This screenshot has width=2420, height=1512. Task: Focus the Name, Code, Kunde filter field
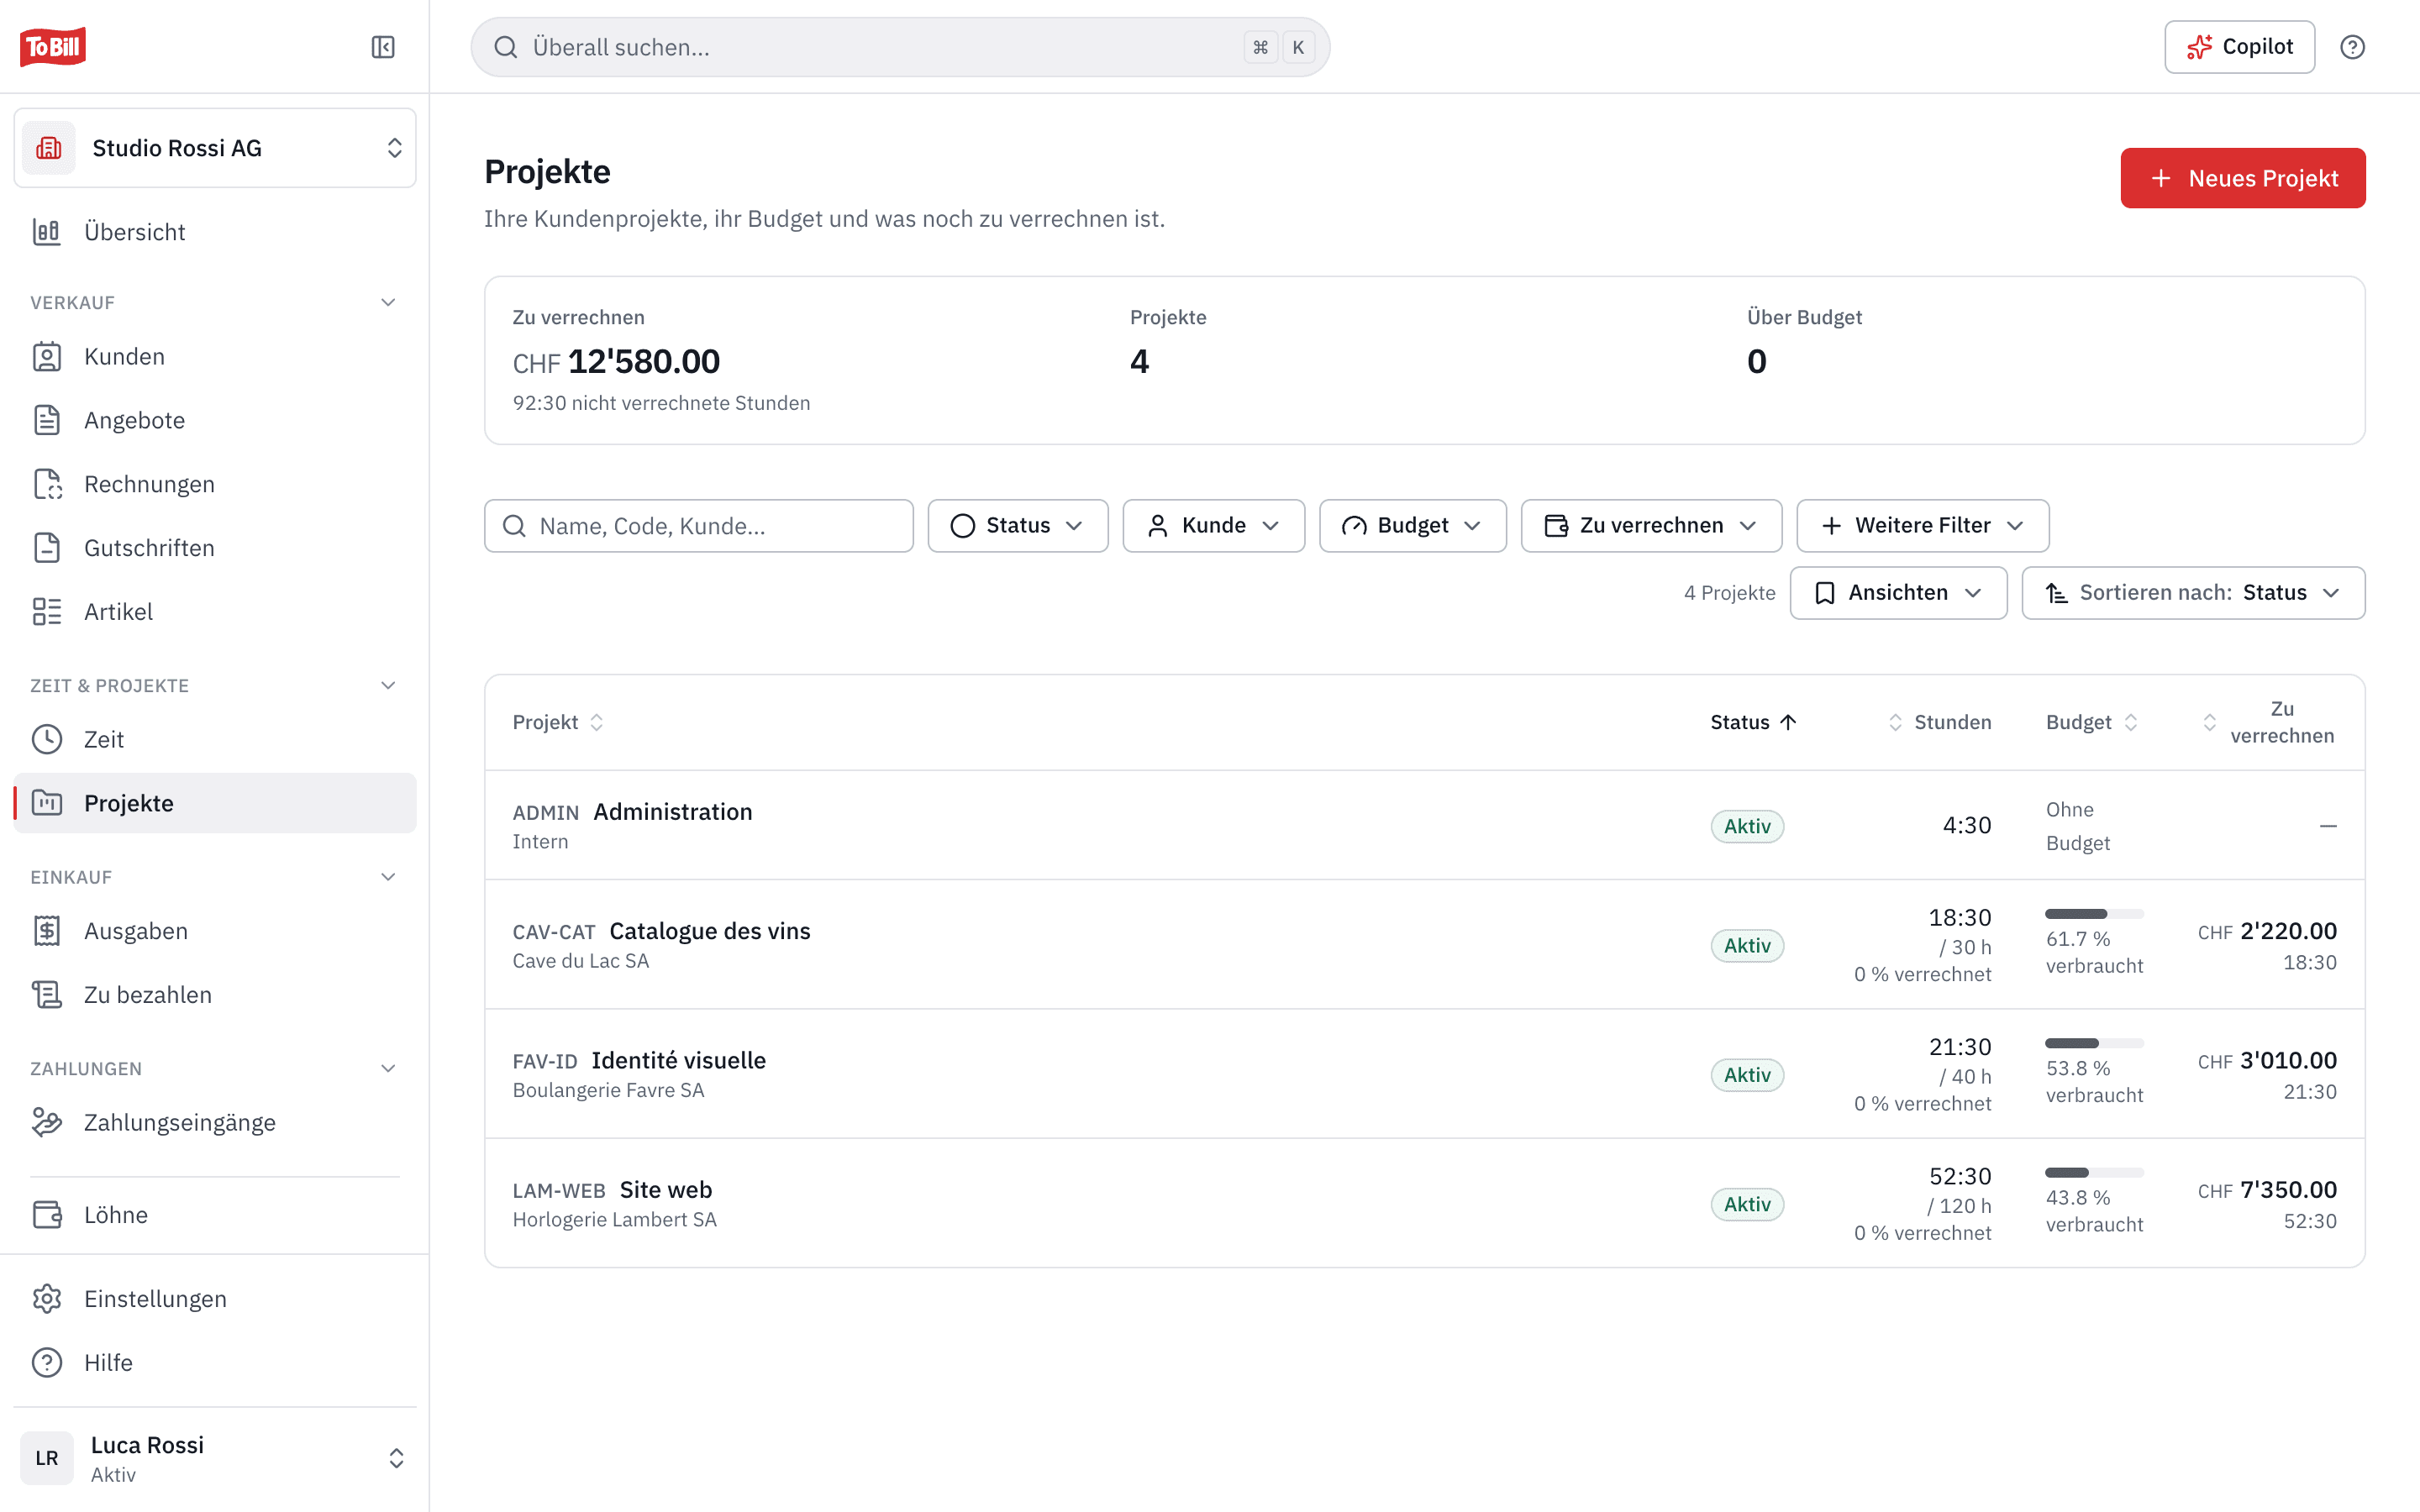699,526
